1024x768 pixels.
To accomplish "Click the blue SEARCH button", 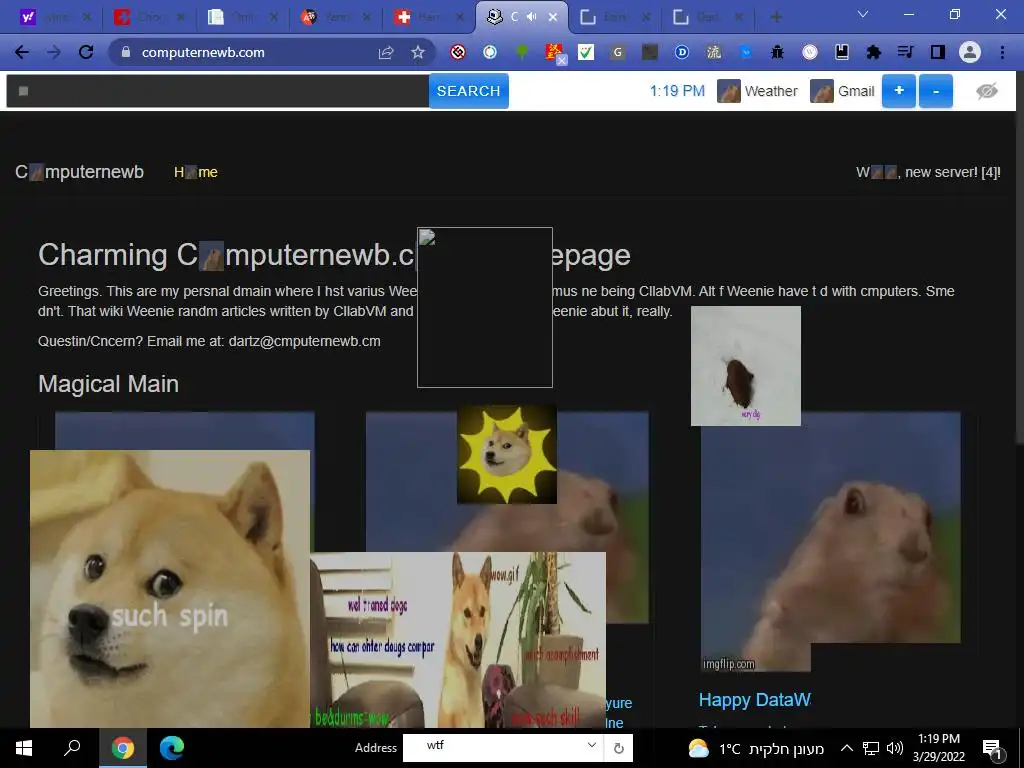I will point(468,91).
